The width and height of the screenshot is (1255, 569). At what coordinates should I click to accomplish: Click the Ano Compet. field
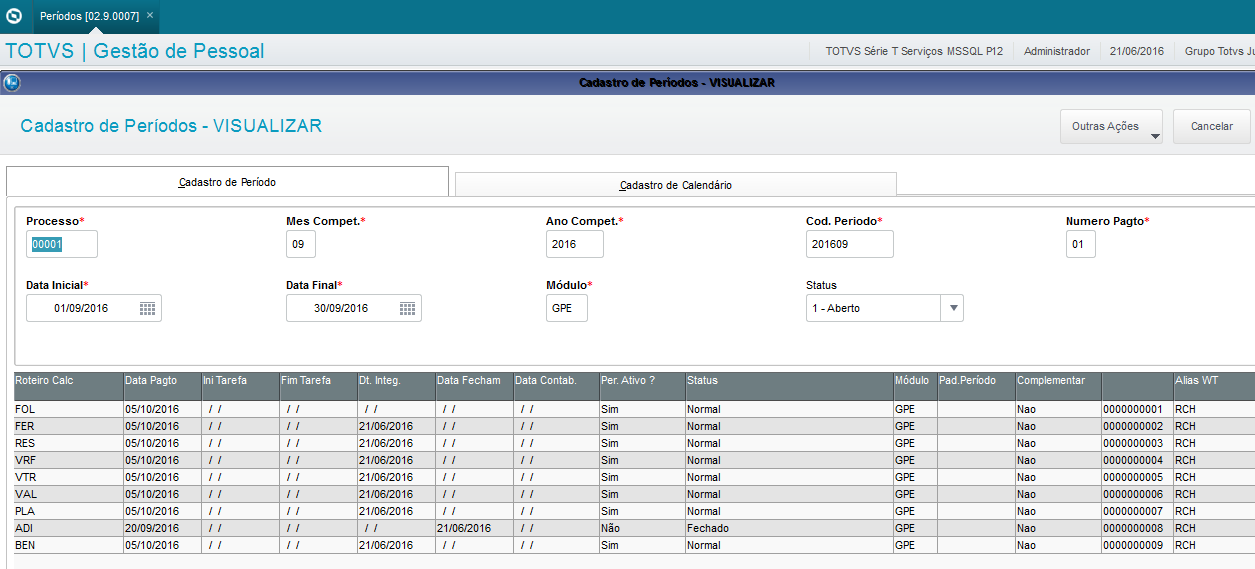(575, 244)
